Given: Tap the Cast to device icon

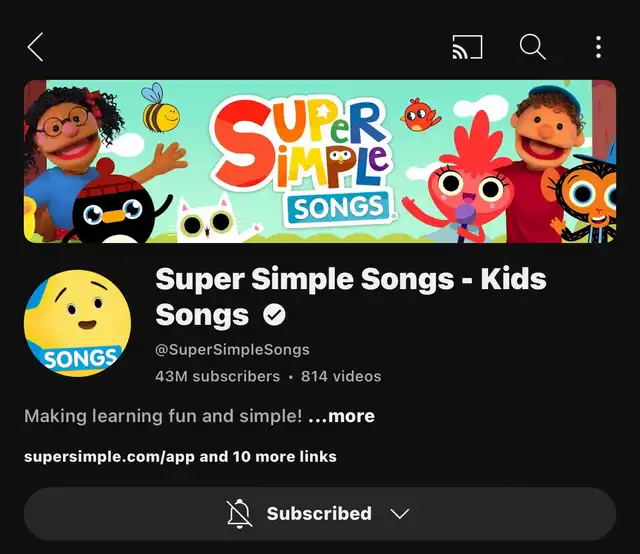Looking at the screenshot, I should click(x=467, y=47).
